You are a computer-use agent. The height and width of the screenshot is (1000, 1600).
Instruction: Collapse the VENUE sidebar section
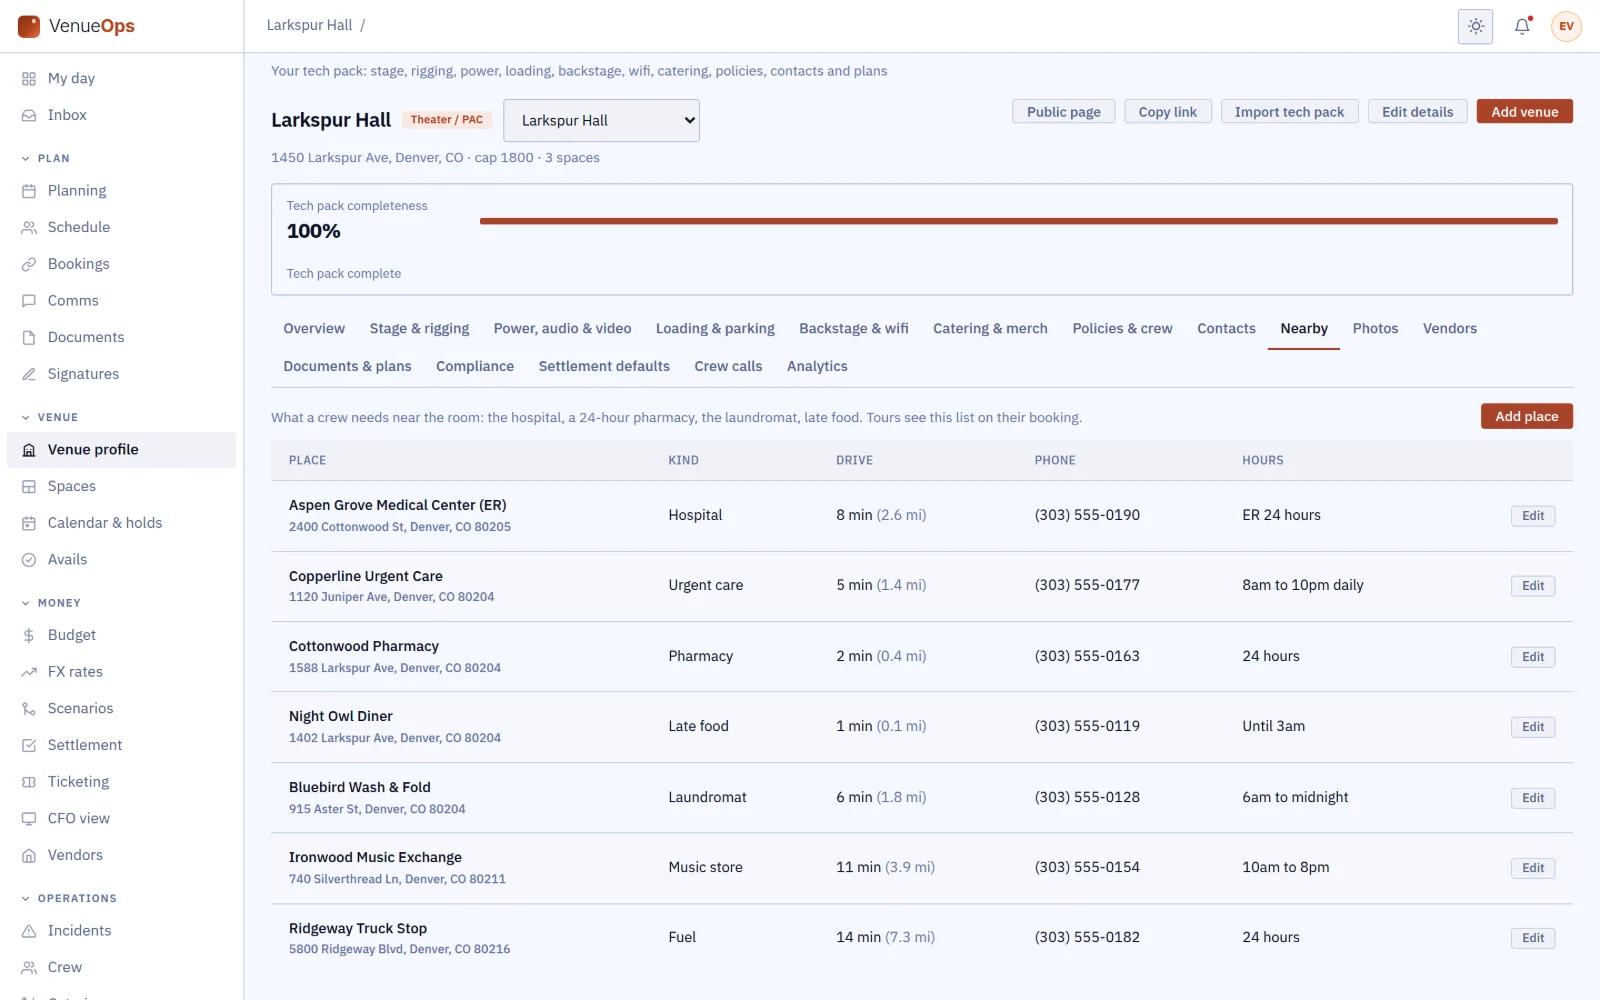click(x=50, y=417)
